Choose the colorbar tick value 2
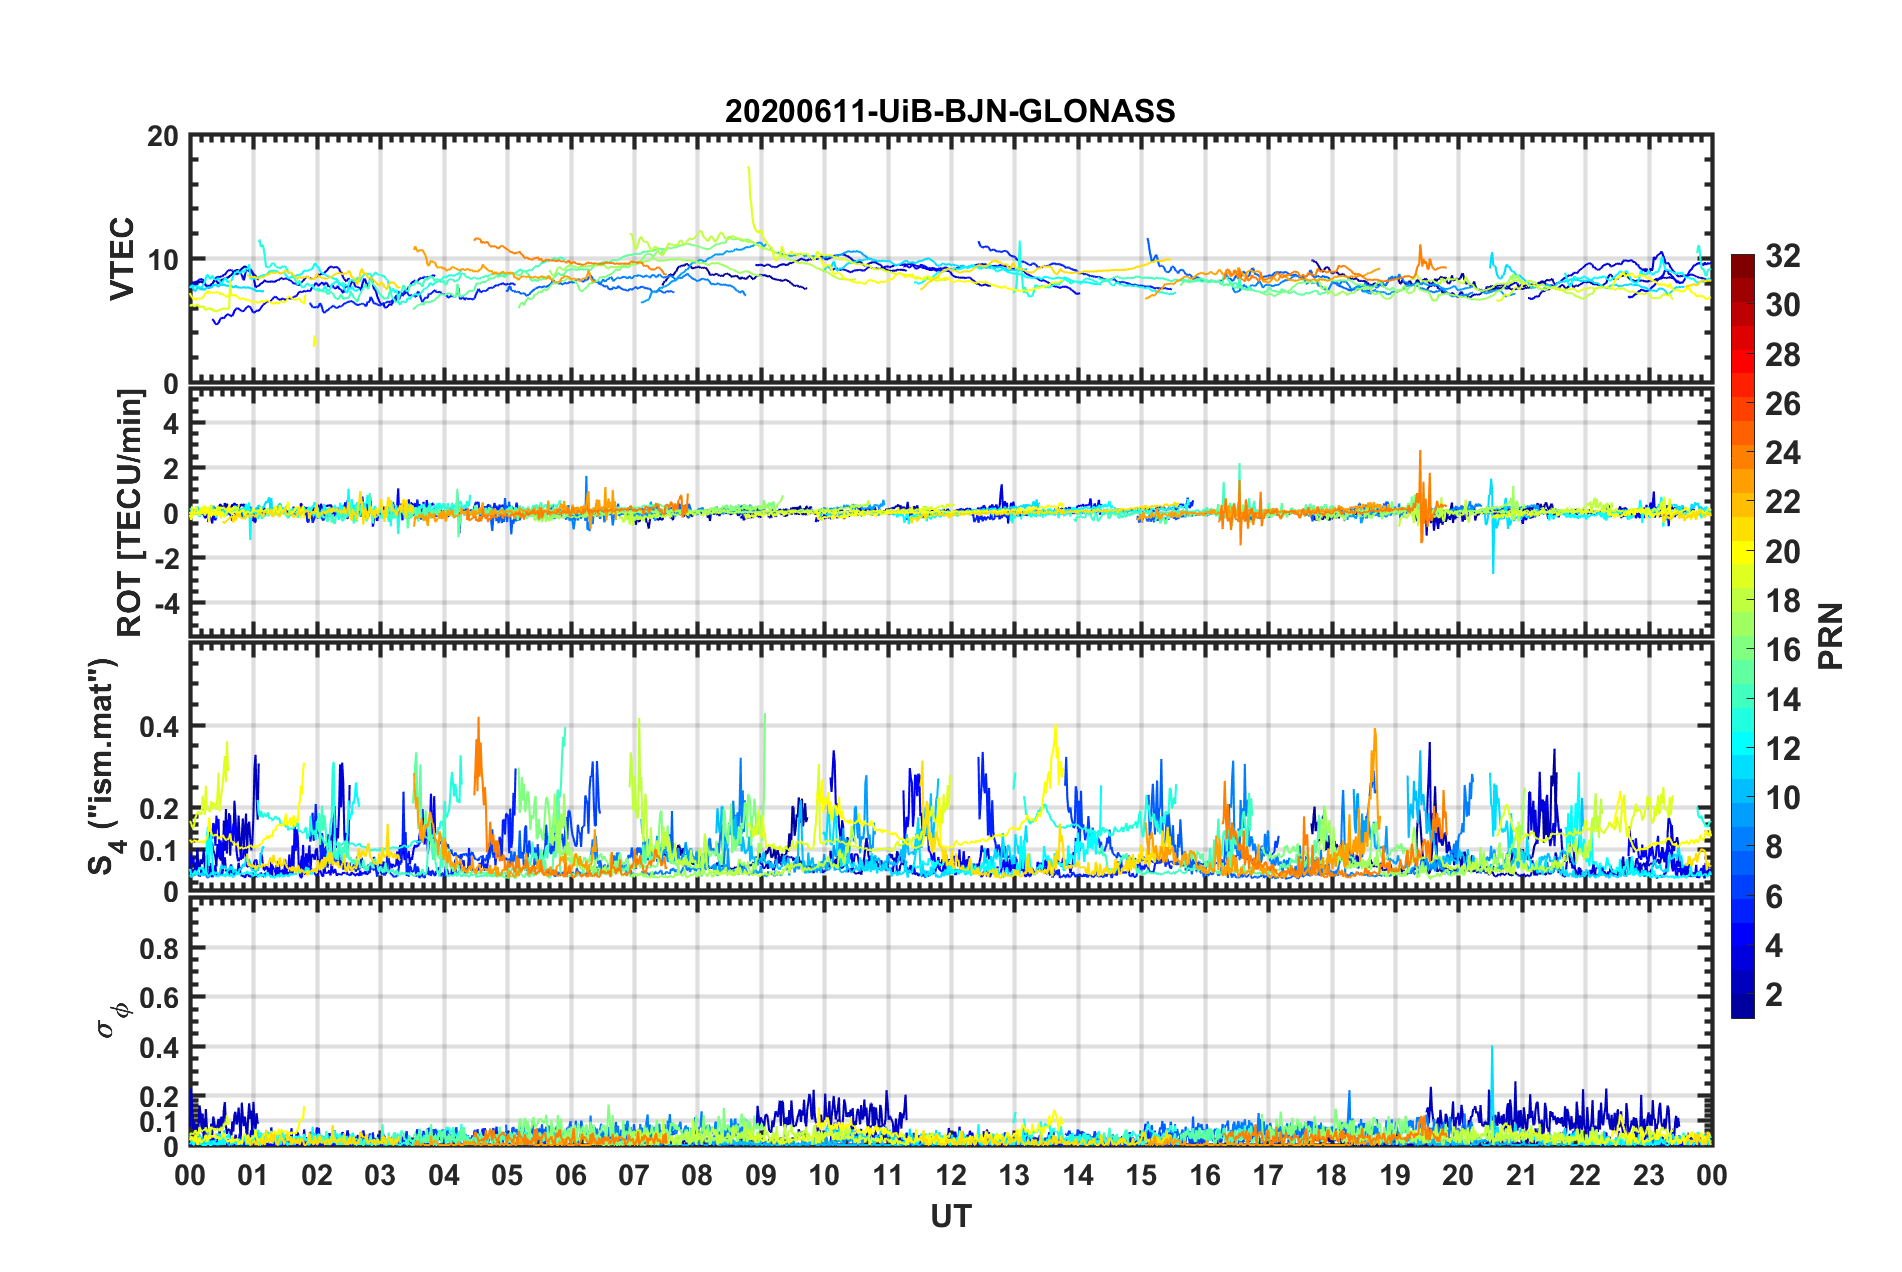The height and width of the screenshot is (1272, 1902). point(1774,995)
